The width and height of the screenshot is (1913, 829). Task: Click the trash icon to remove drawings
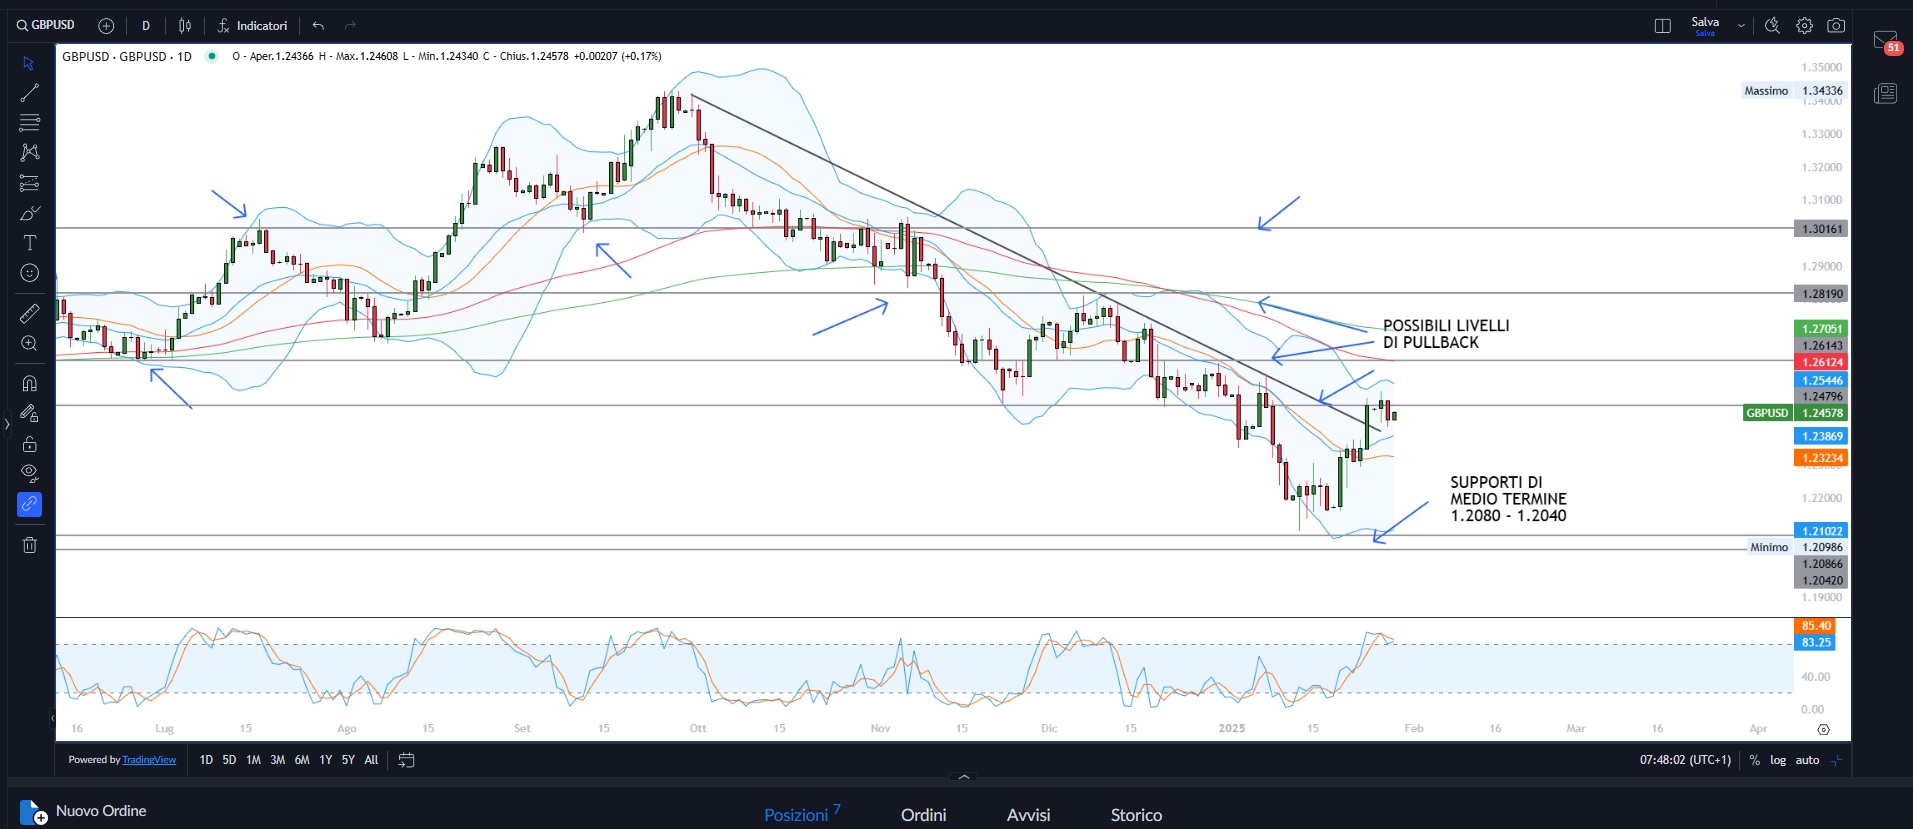pos(30,545)
